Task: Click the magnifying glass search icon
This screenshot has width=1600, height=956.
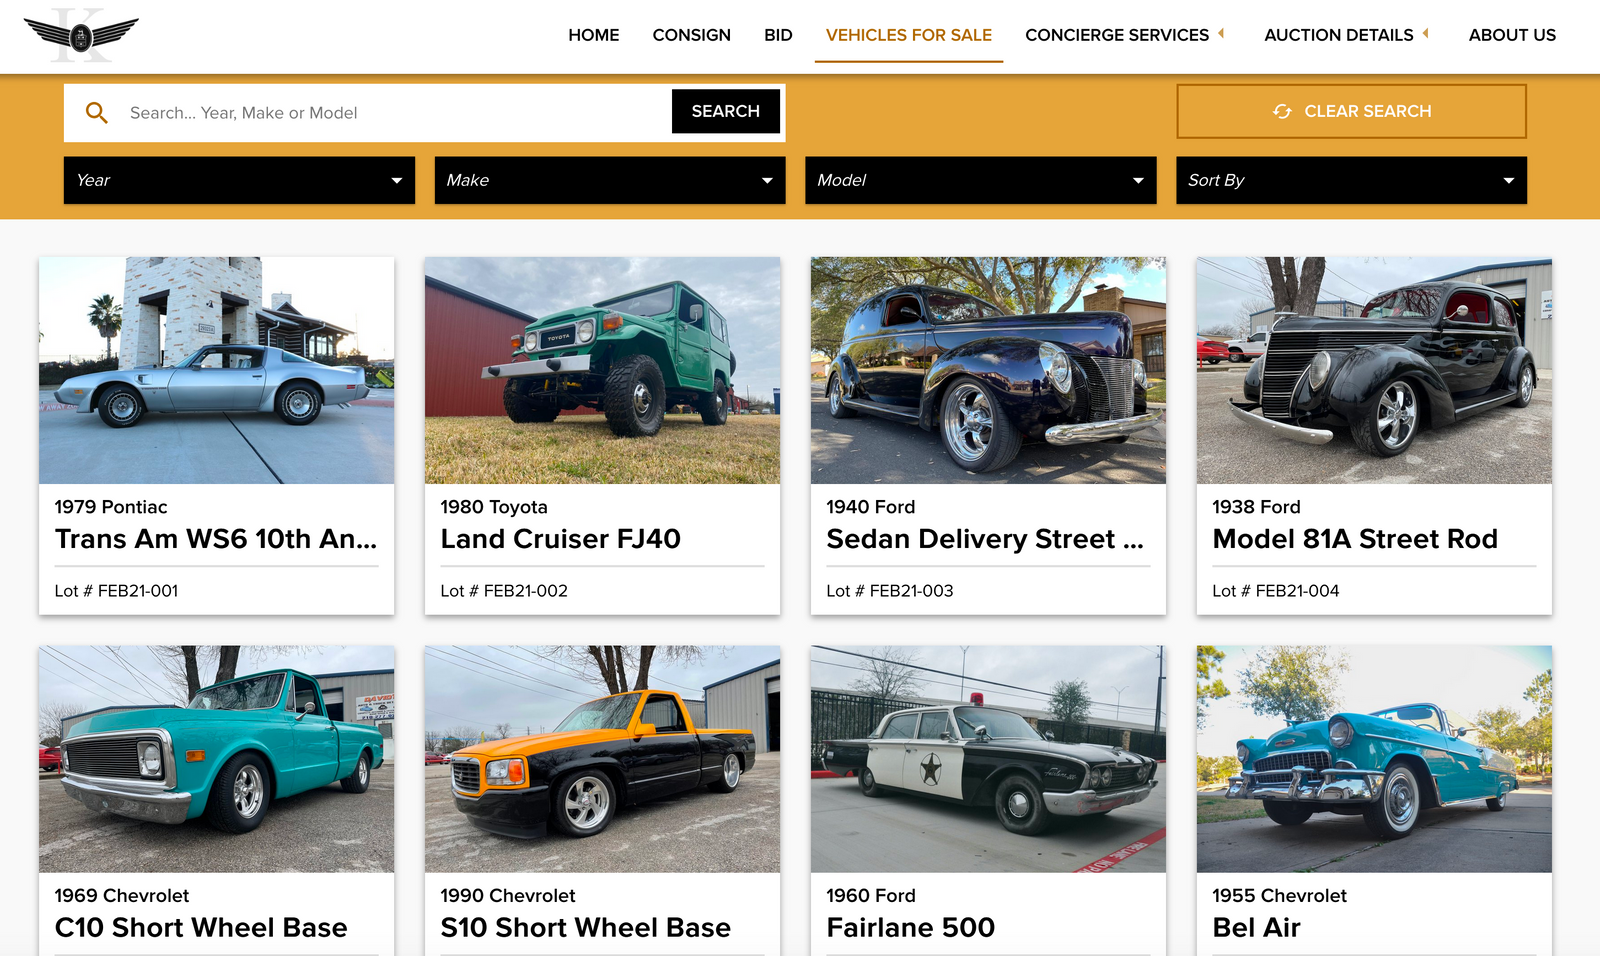Action: pos(97,113)
